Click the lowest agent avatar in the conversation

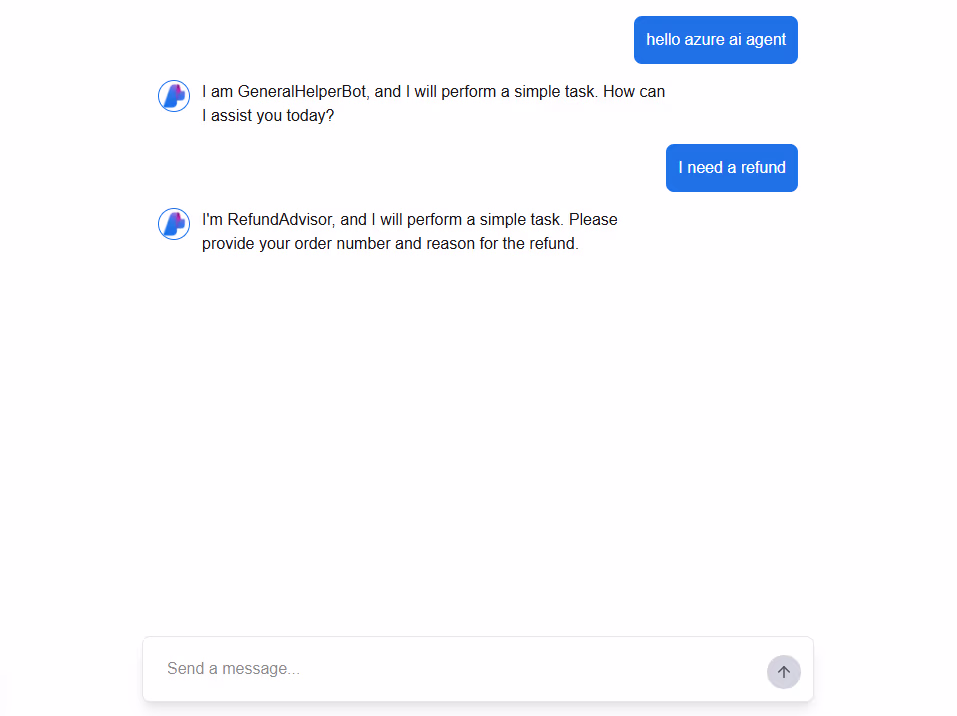tap(173, 223)
